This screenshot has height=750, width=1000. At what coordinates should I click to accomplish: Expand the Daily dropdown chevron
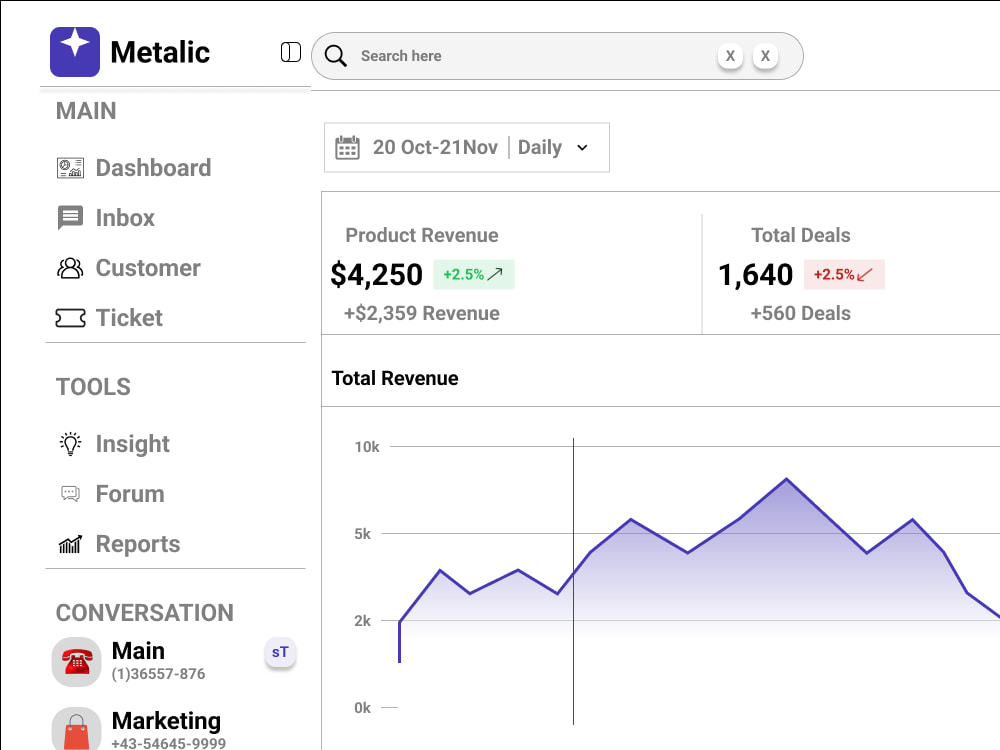(582, 147)
